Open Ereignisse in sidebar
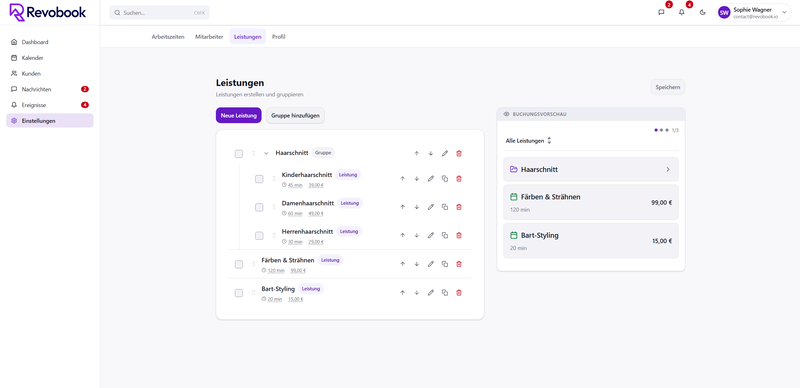The width and height of the screenshot is (800, 388). click(x=49, y=105)
